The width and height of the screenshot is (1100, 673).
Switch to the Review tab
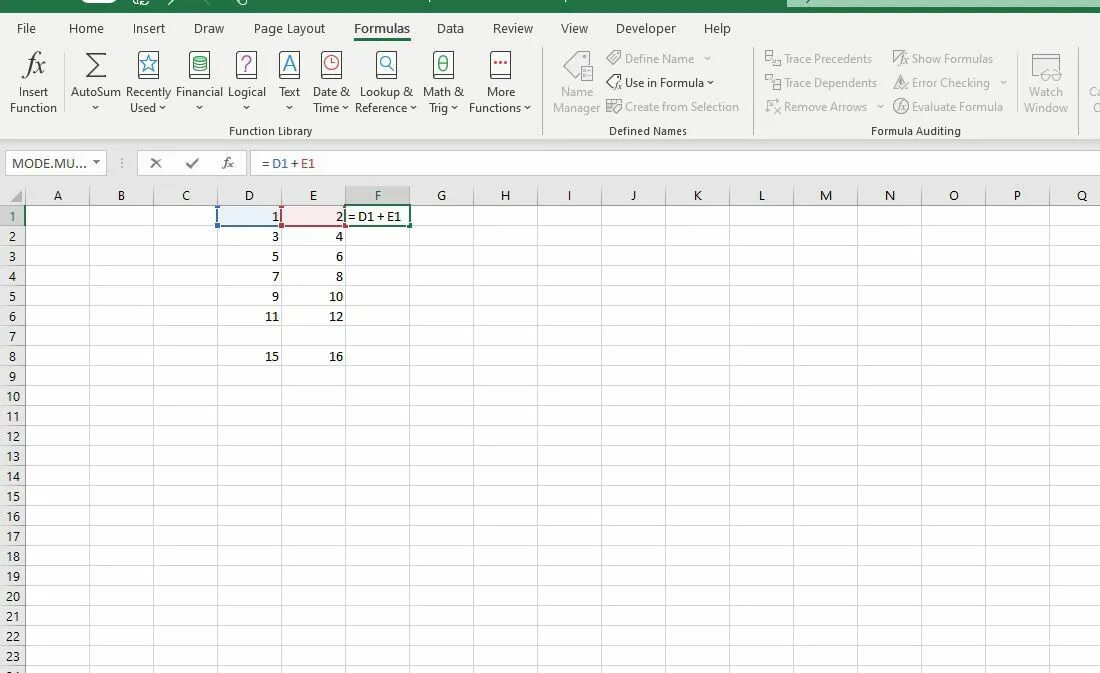coord(513,29)
